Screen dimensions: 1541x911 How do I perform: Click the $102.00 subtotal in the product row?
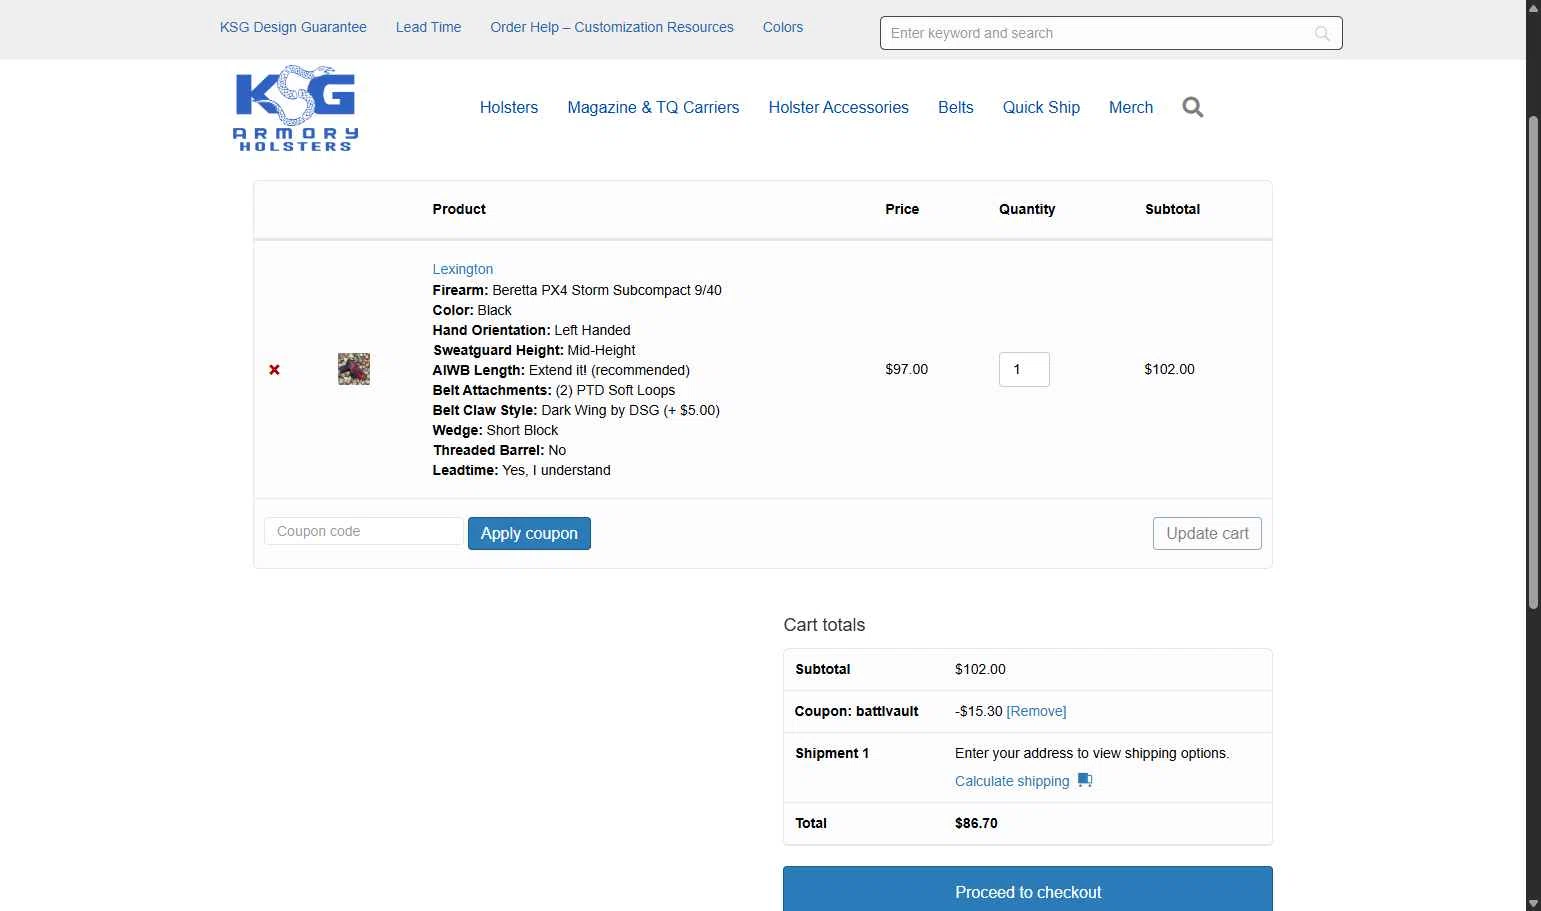pos(1169,369)
